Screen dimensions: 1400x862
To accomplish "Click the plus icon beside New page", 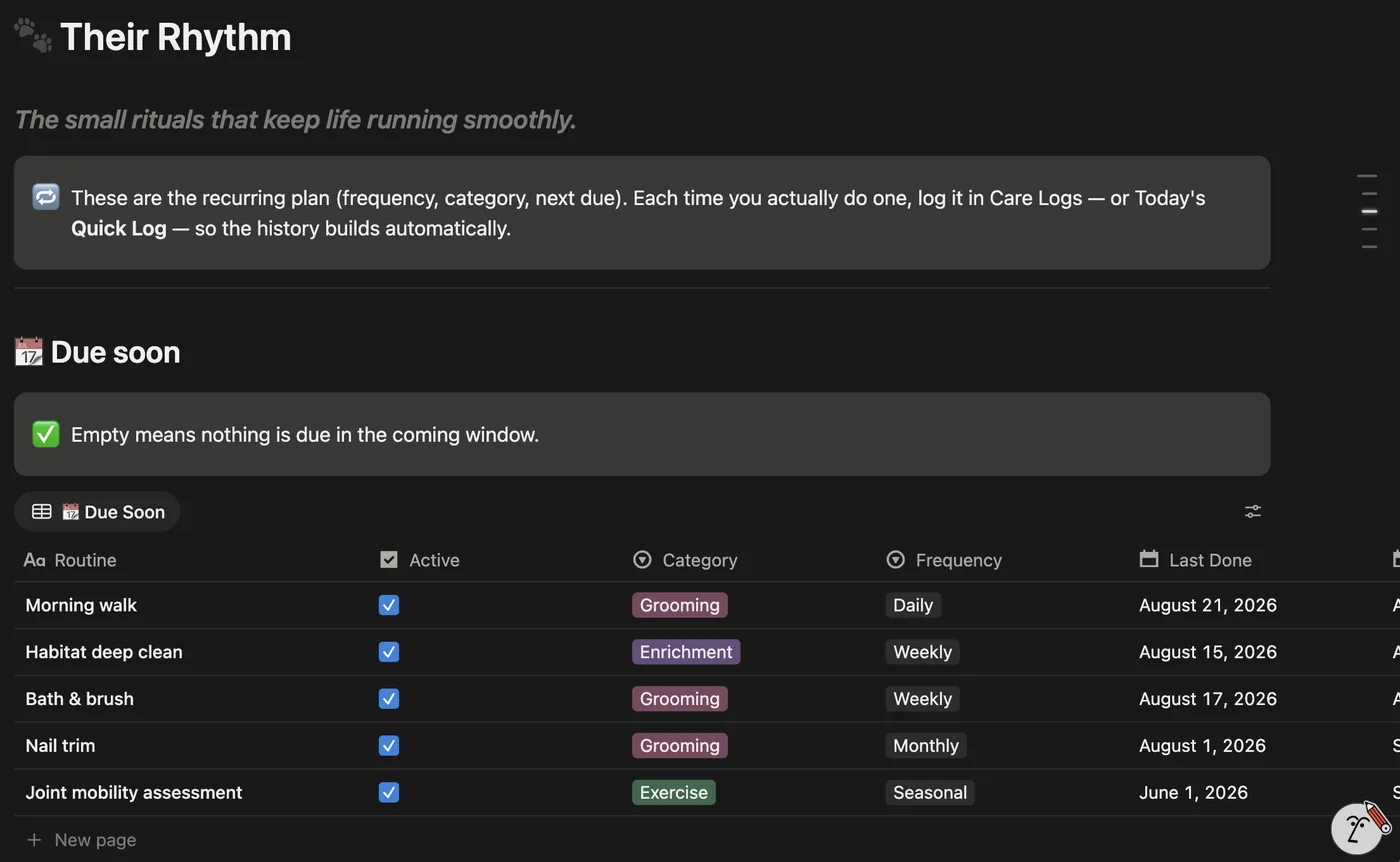I will tap(34, 840).
